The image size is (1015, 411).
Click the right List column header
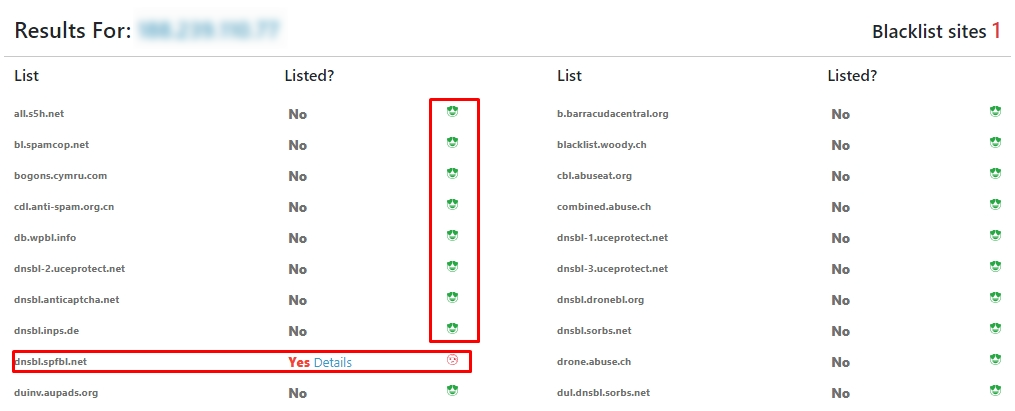pos(569,76)
